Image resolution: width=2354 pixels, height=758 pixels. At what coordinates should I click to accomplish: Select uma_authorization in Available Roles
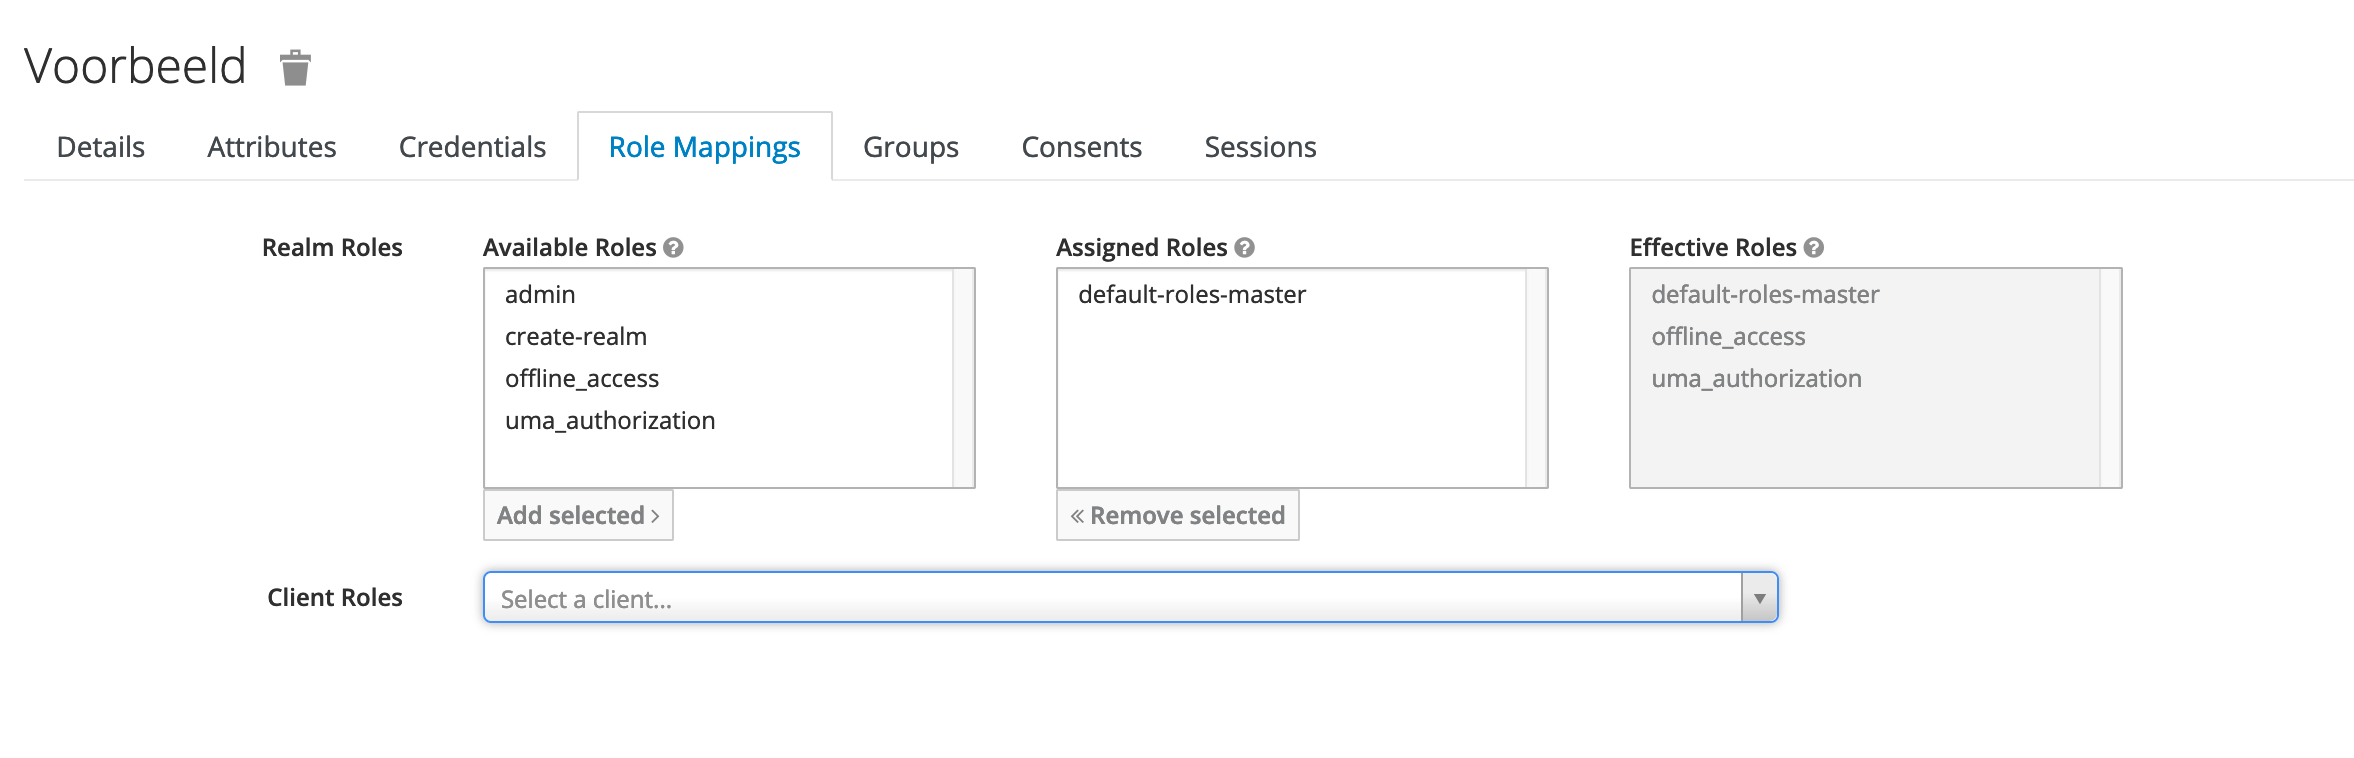pos(610,421)
